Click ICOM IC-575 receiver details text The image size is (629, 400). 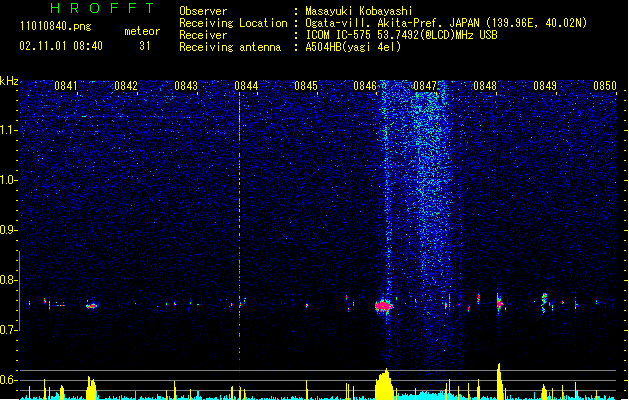click(402, 35)
